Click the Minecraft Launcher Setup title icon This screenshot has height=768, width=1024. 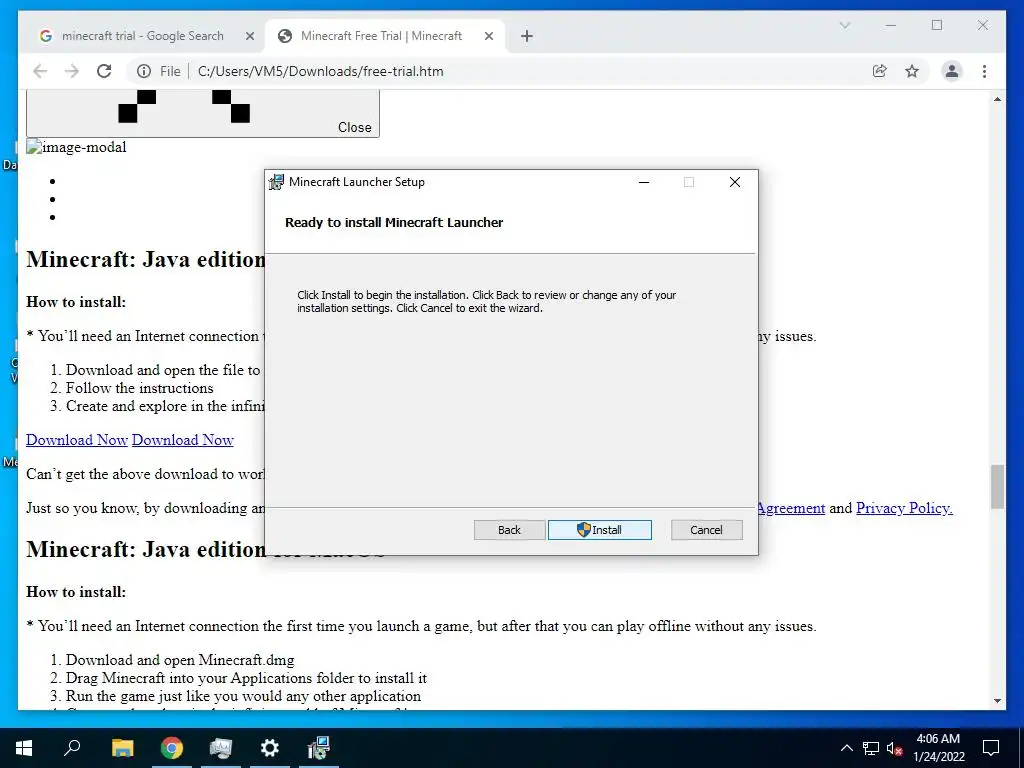(x=277, y=182)
